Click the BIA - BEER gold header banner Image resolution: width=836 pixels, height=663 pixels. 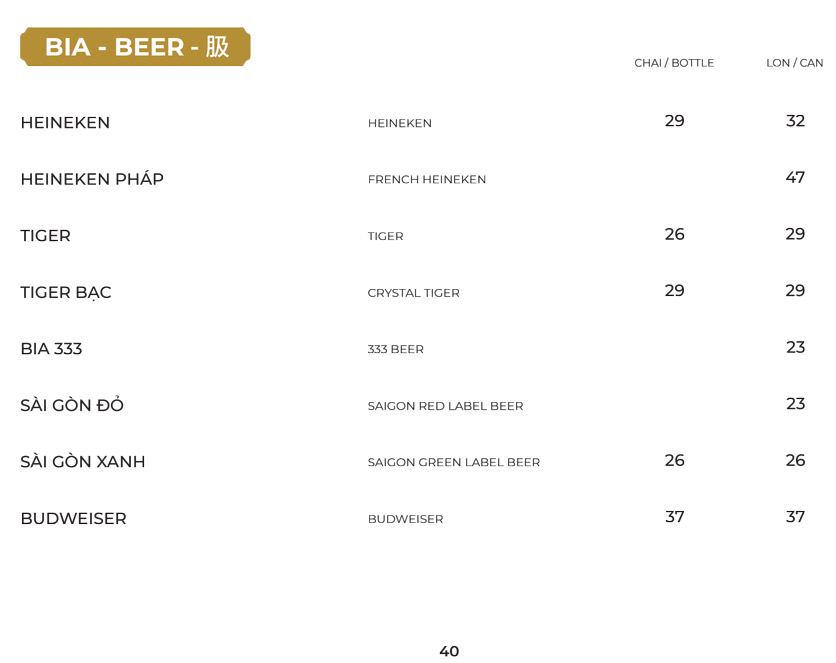135,47
